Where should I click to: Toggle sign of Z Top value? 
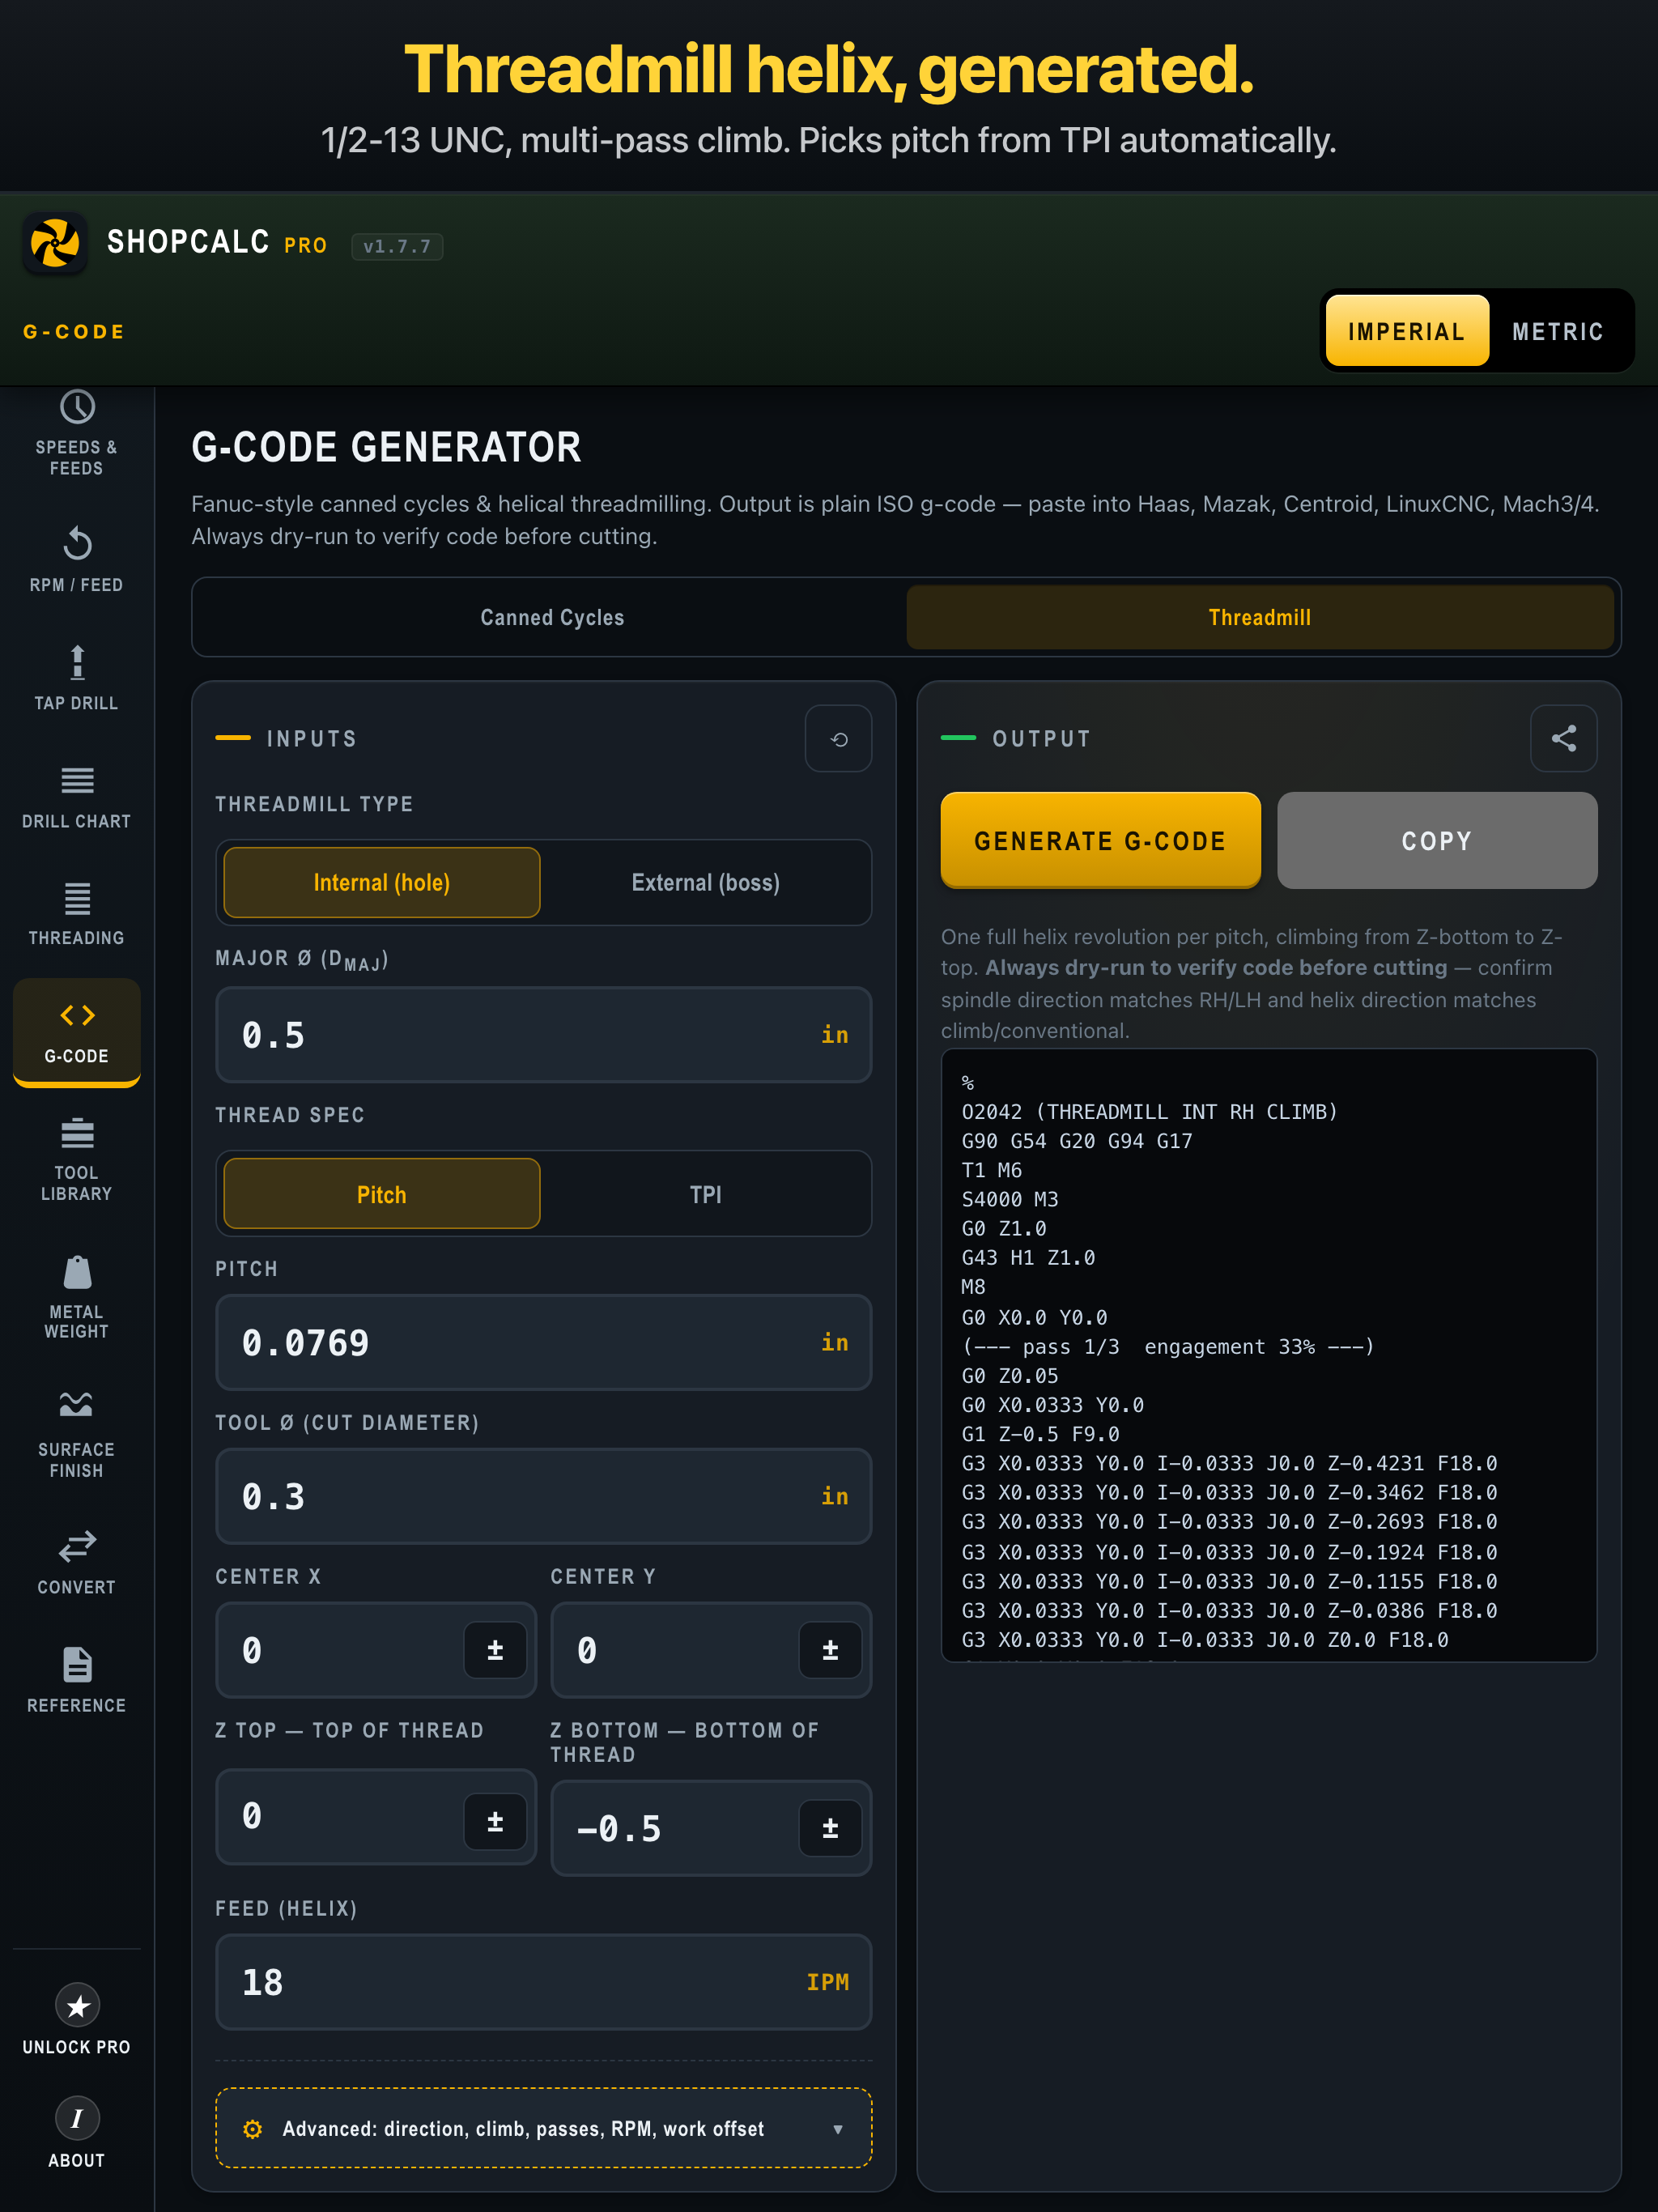click(495, 1821)
